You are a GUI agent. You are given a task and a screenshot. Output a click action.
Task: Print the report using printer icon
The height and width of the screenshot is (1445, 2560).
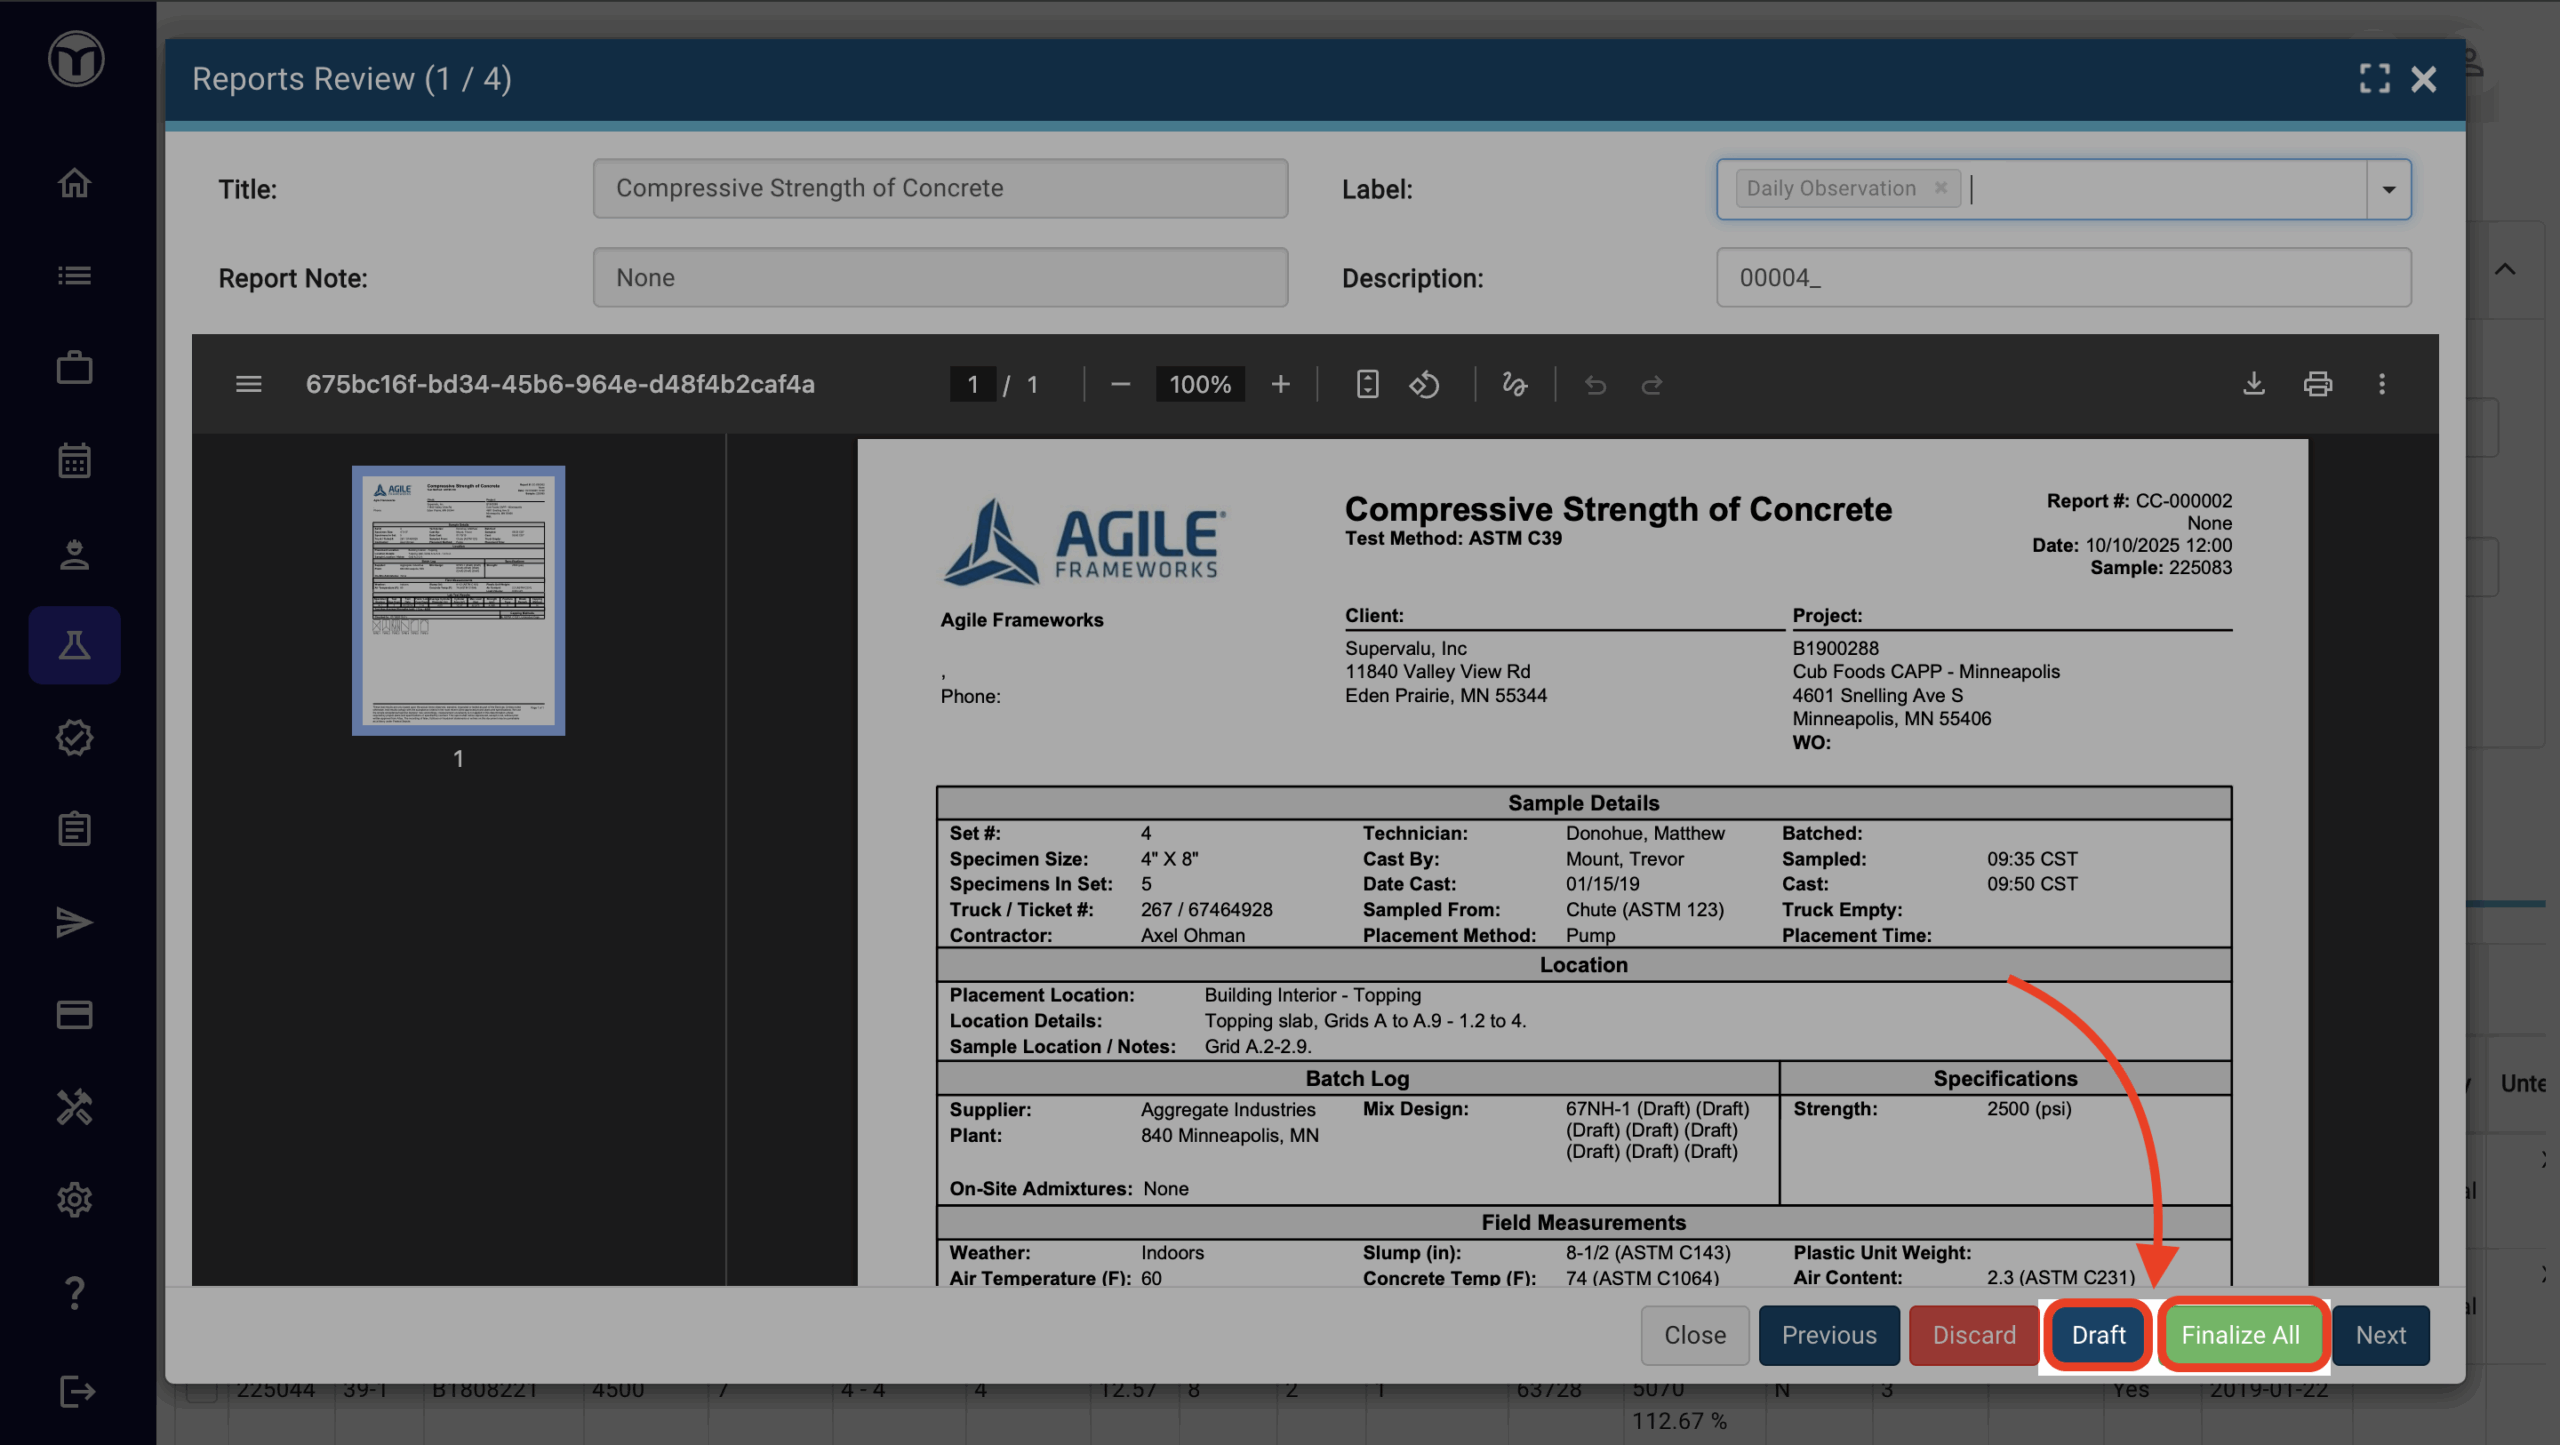tap(2317, 384)
